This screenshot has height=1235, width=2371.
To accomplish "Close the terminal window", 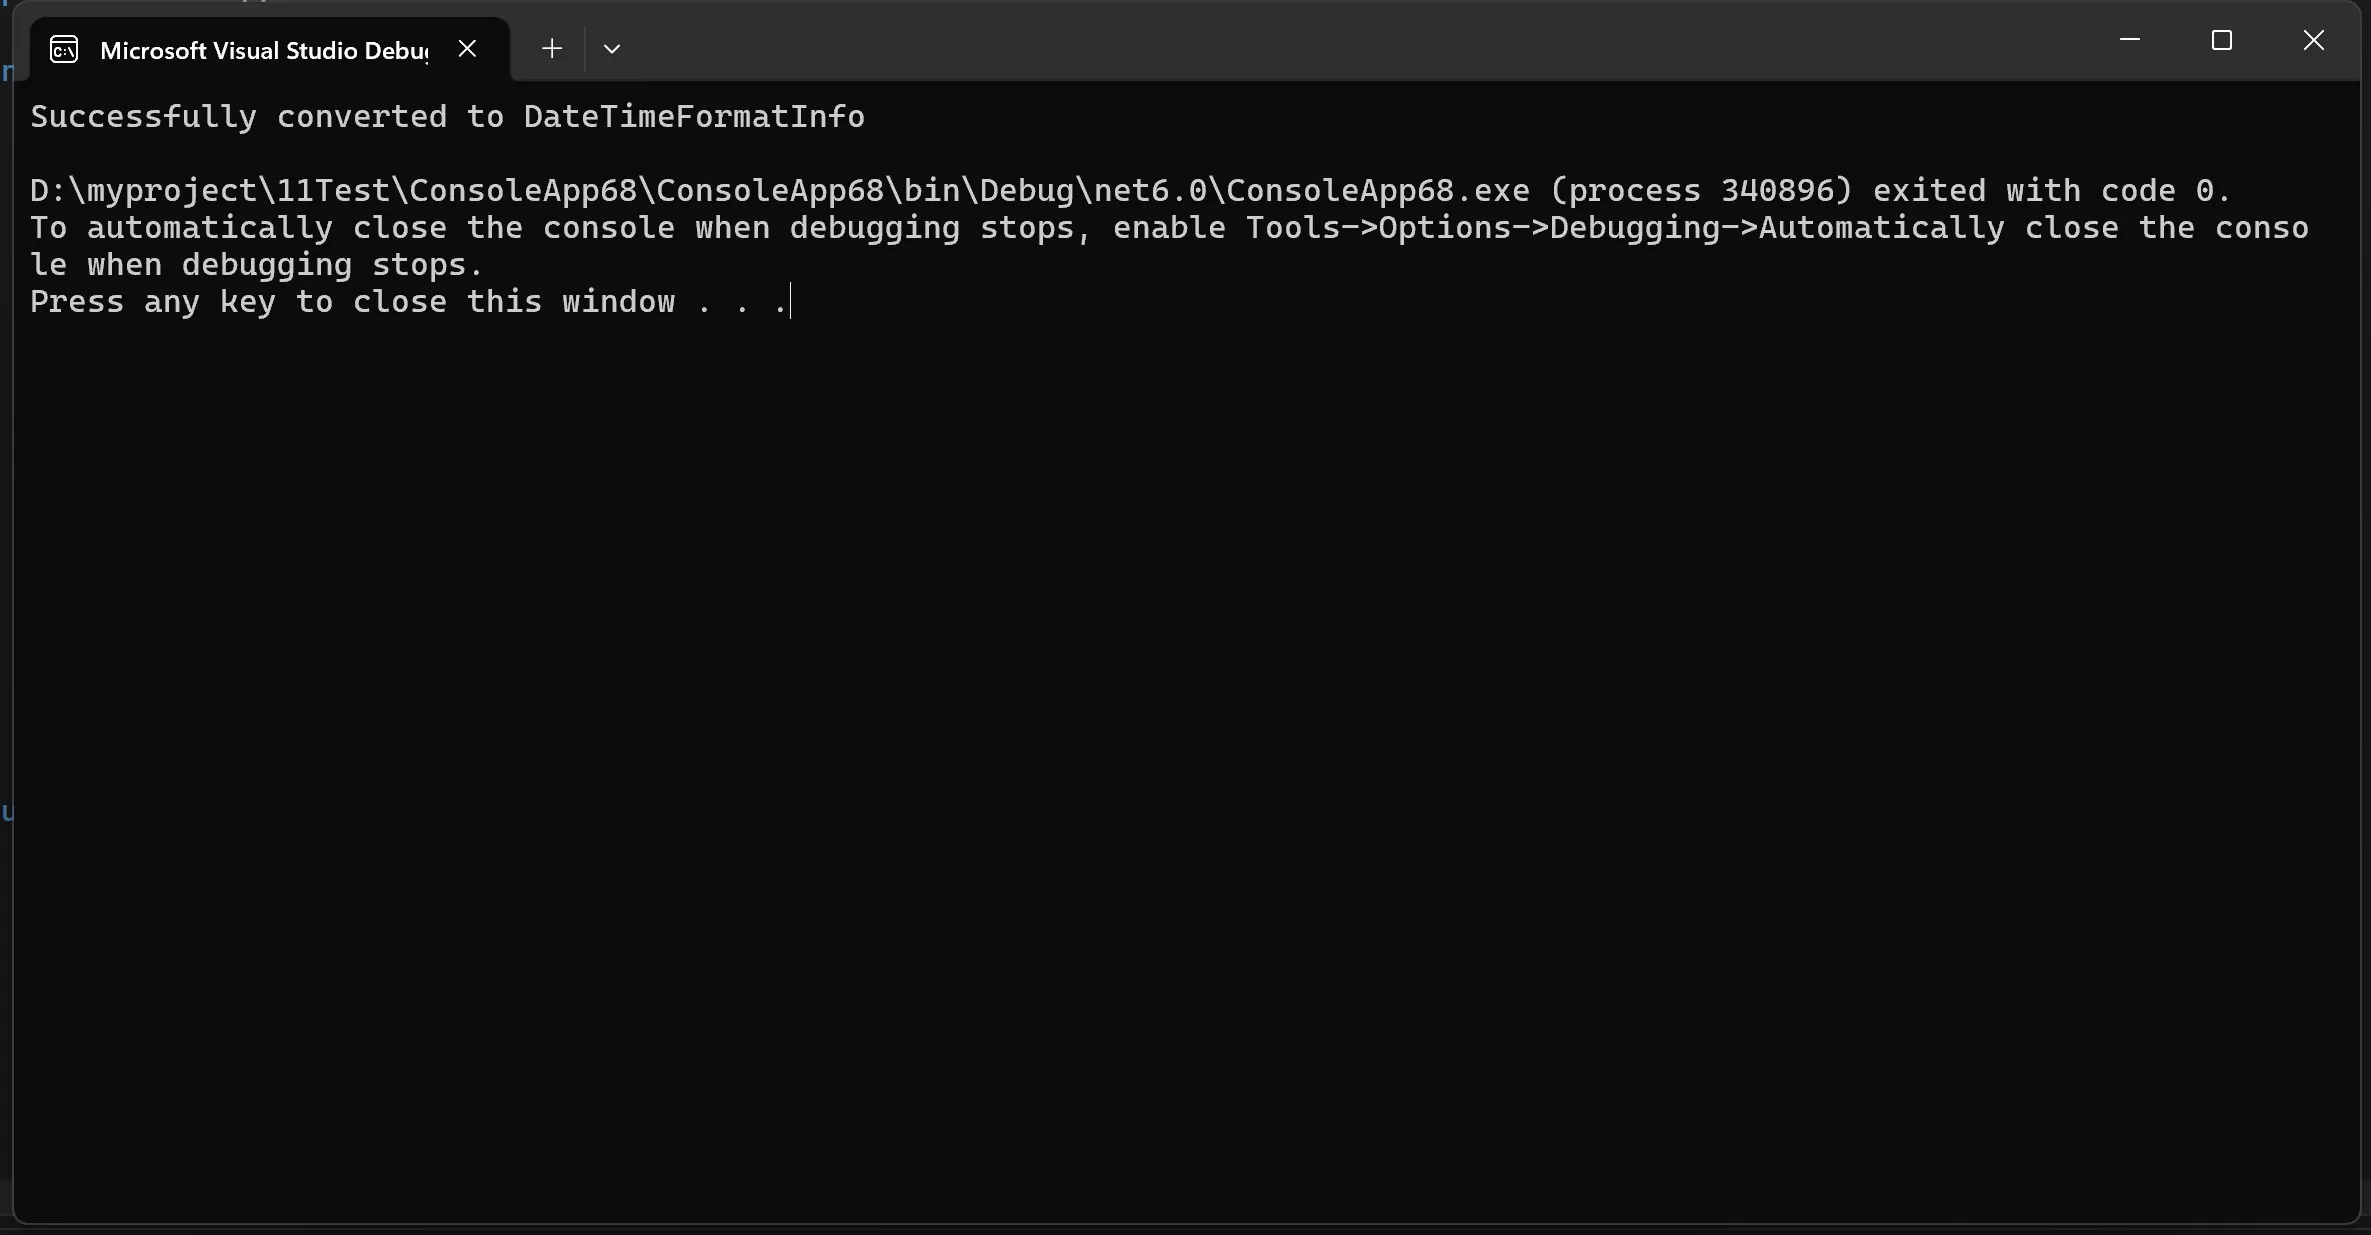I will click(2314, 40).
